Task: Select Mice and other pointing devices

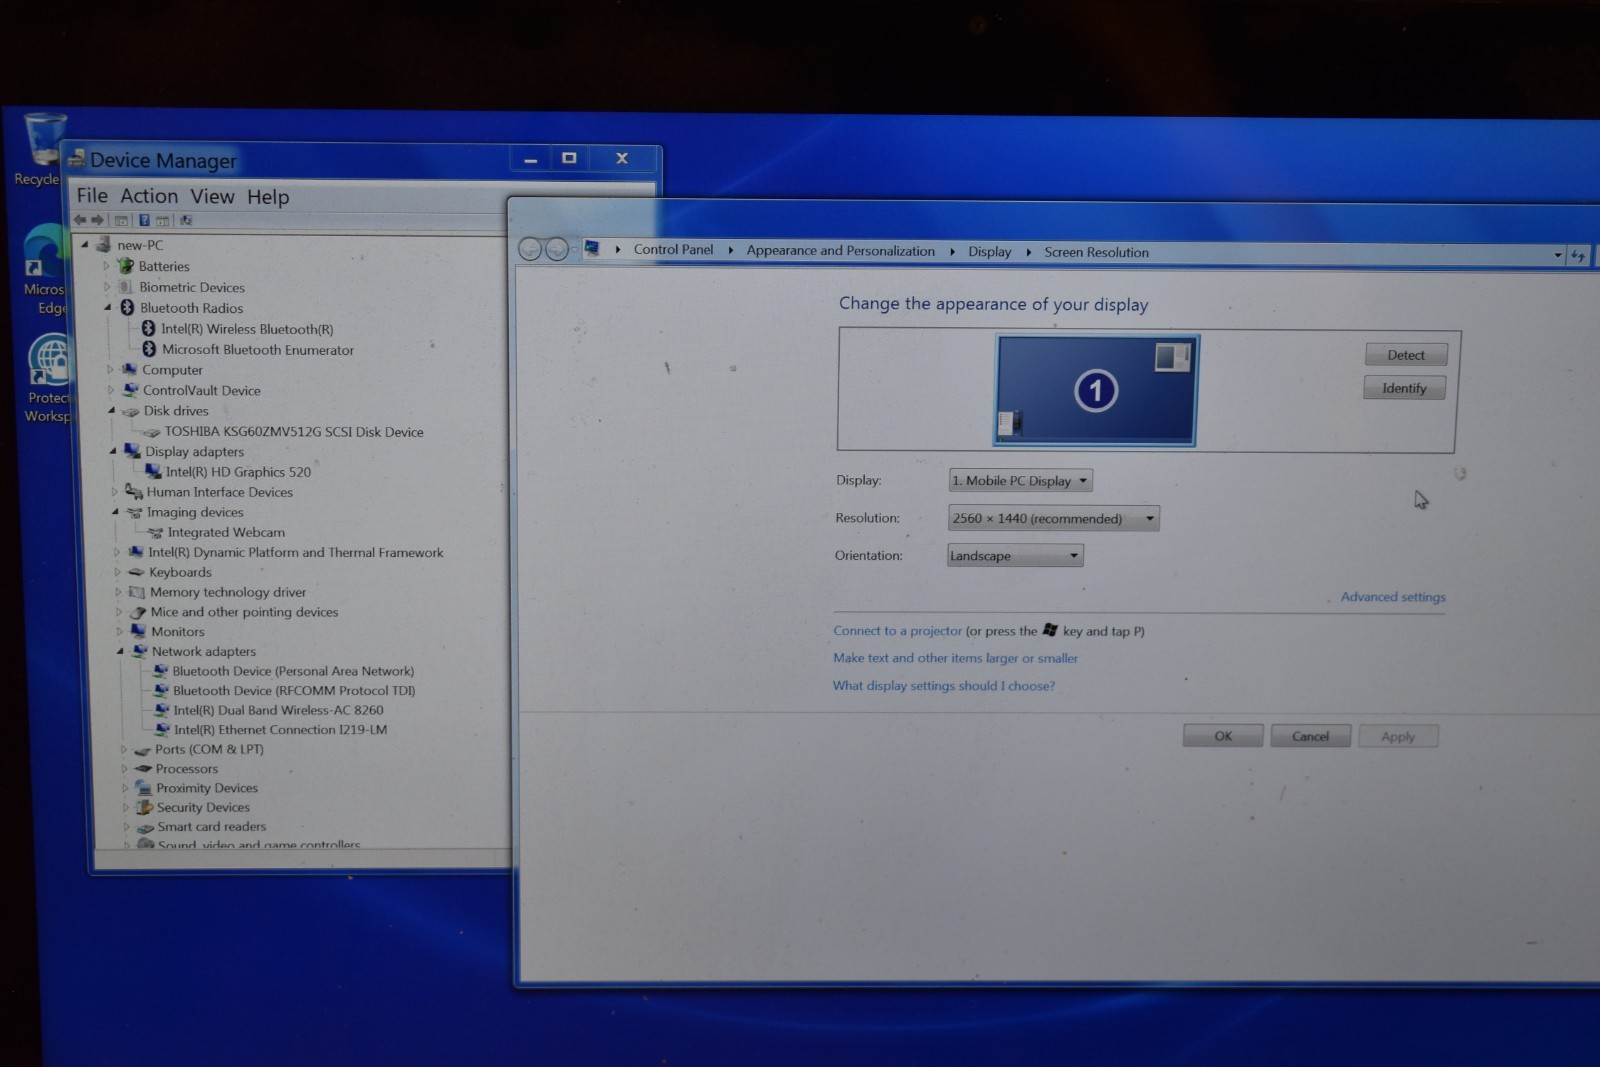Action: [244, 612]
